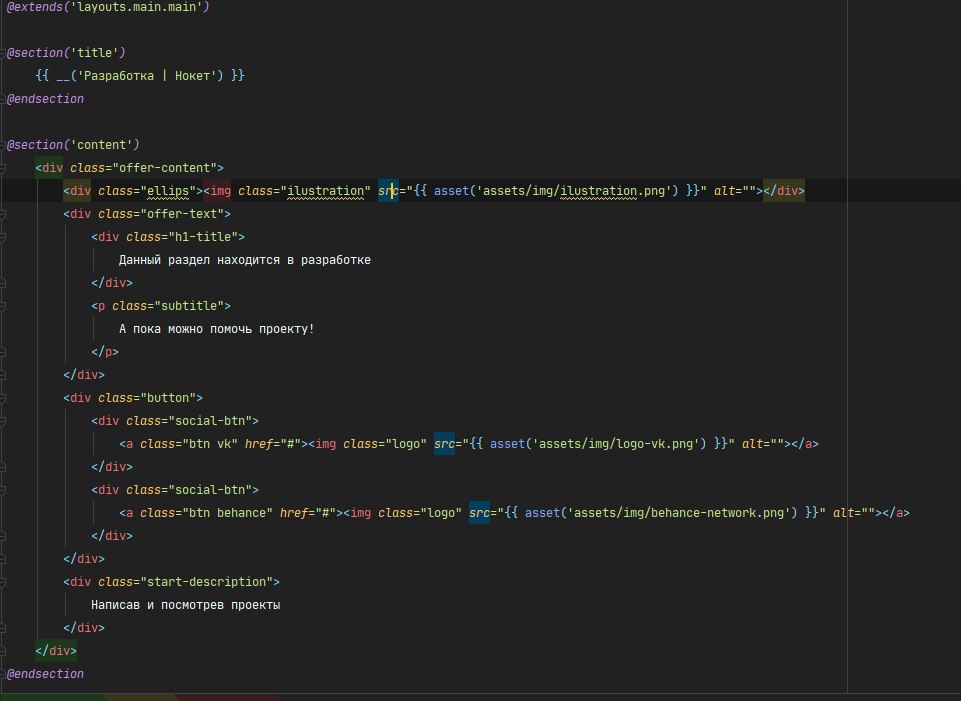Collapse the @section('title') block fold marker
961x701 pixels.
click(3, 53)
